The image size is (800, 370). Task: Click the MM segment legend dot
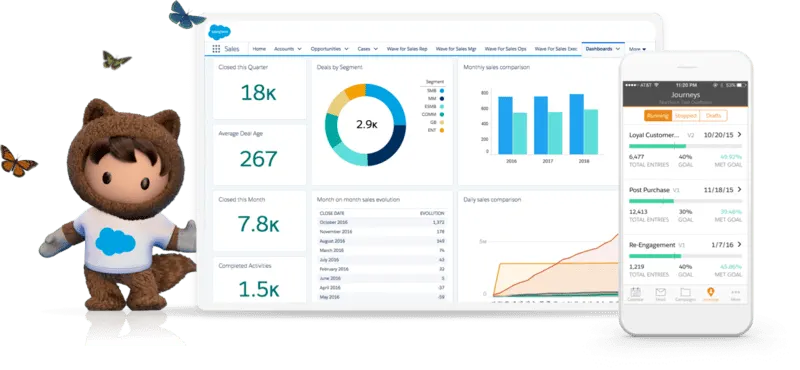coord(441,98)
